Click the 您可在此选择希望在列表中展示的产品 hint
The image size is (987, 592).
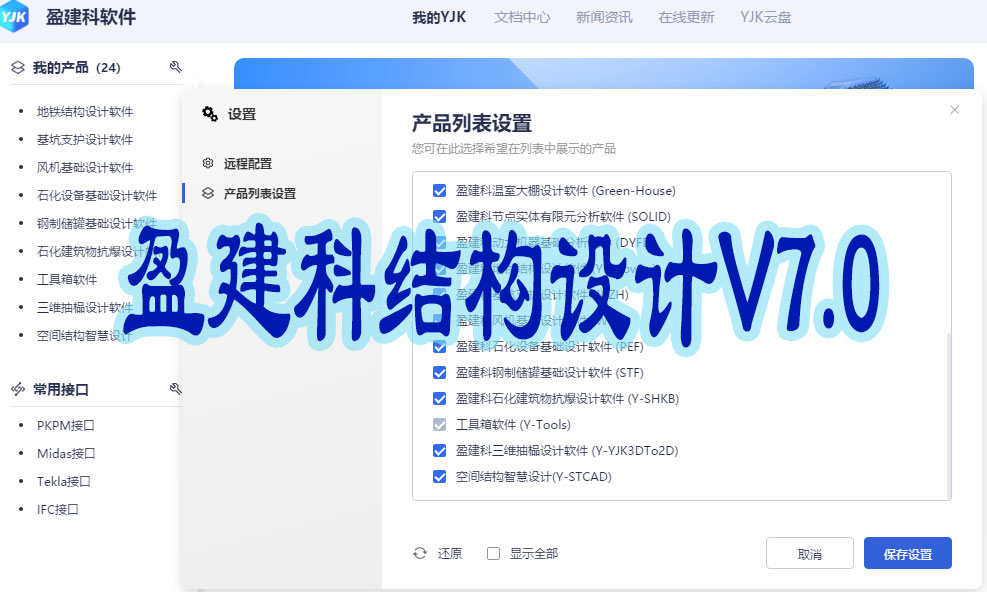pyautogui.click(x=514, y=149)
